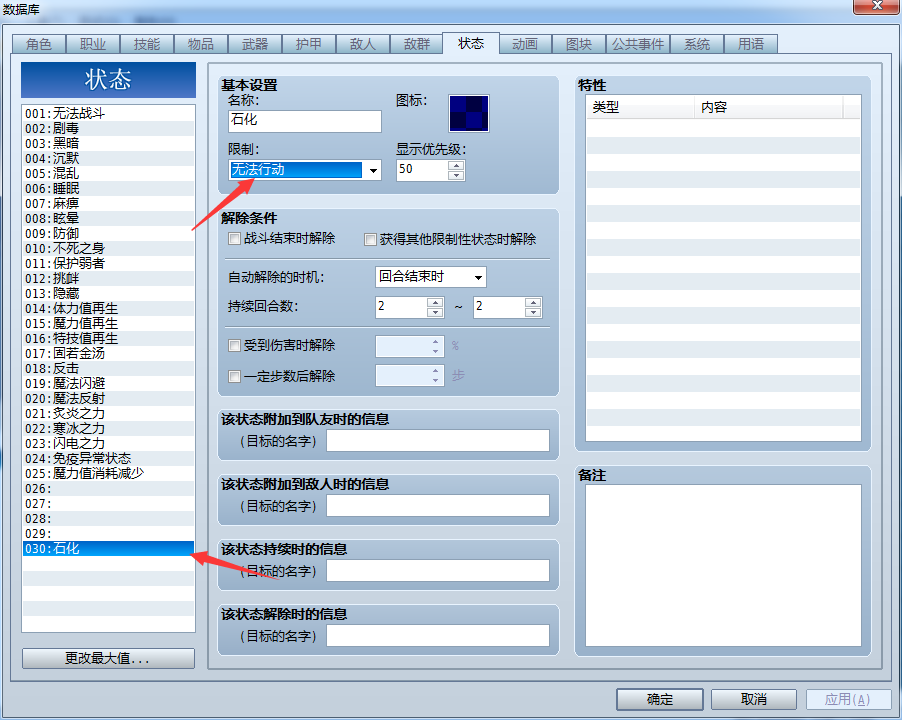The image size is (902, 720).
Task: Increase minimum 持续回合数 with up arrow
Action: click(435, 302)
